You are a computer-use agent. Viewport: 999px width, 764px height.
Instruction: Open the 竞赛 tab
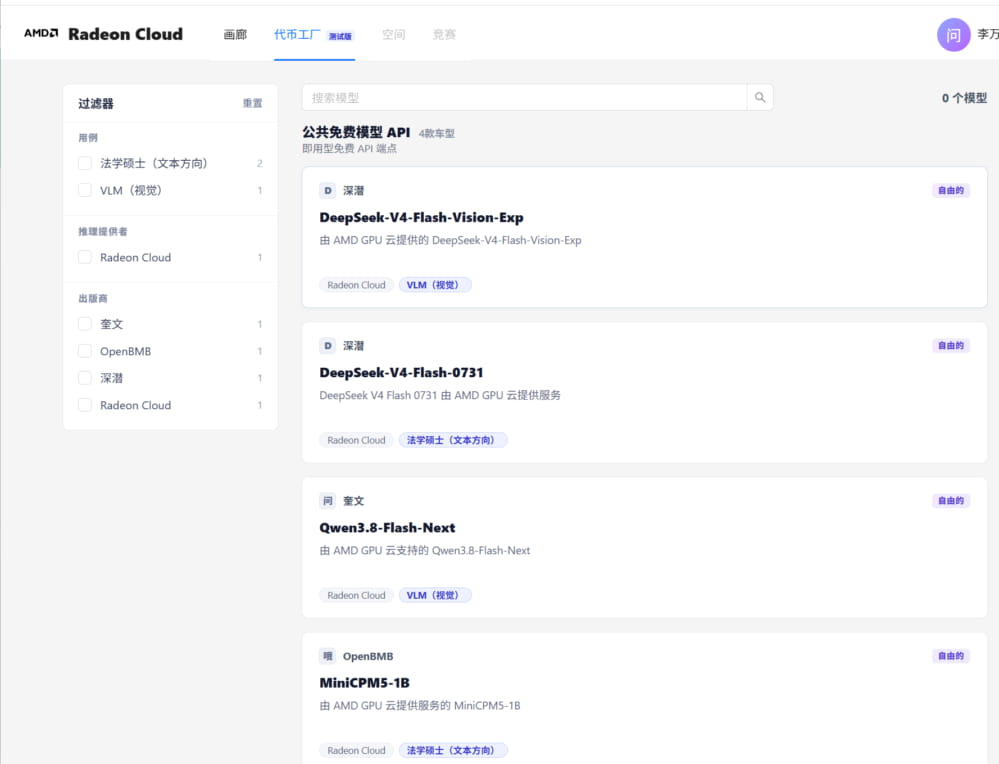(x=444, y=34)
